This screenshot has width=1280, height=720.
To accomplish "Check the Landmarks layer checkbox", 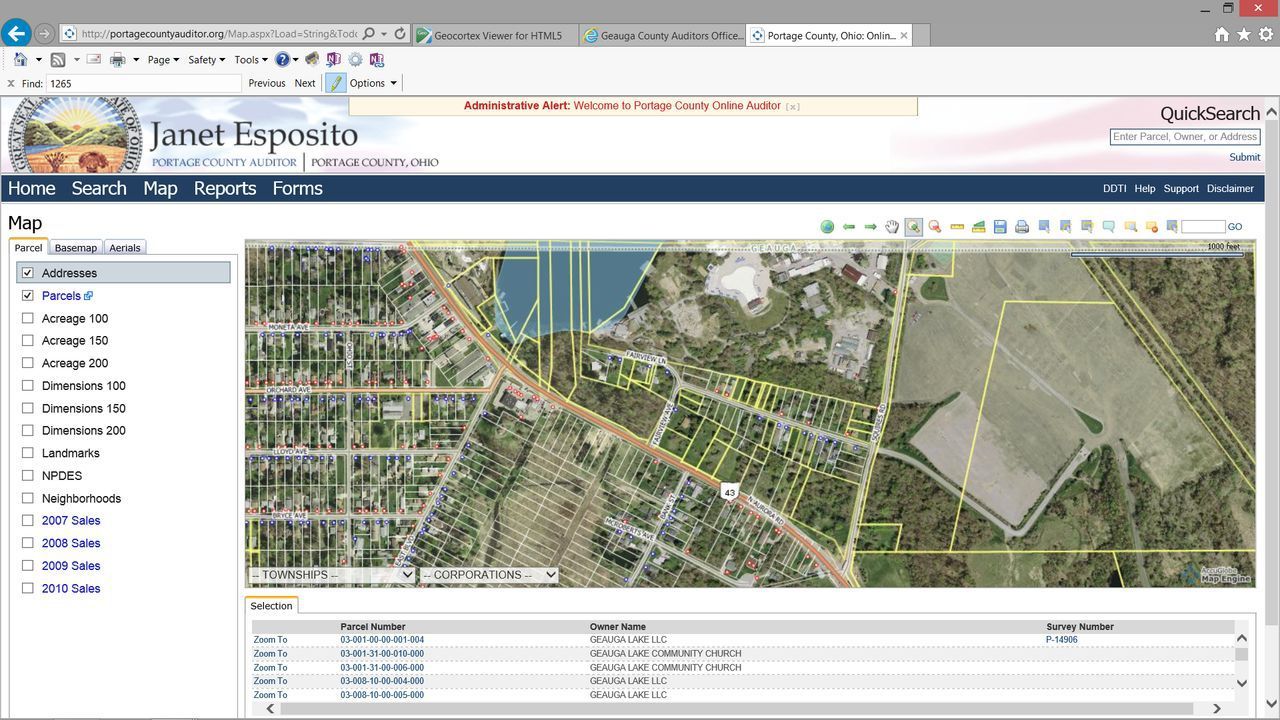I will pyautogui.click(x=28, y=453).
